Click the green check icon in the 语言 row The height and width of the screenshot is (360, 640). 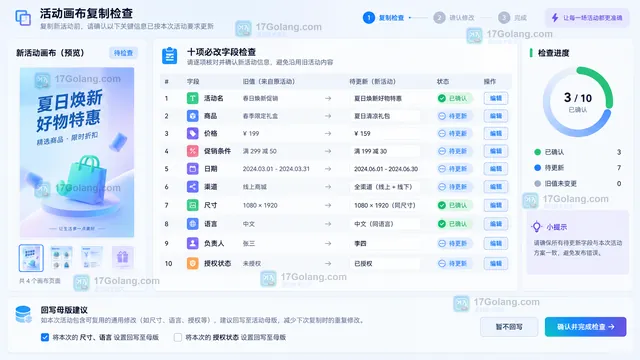click(442, 224)
